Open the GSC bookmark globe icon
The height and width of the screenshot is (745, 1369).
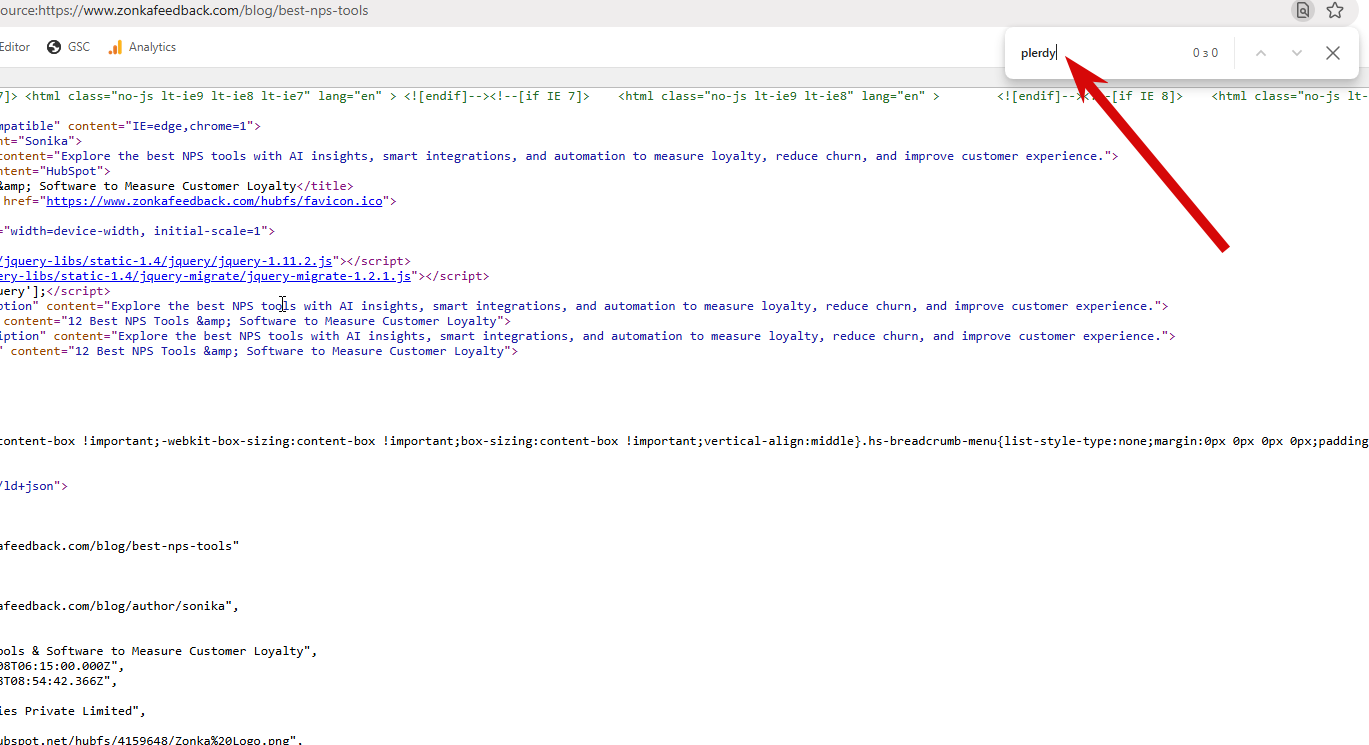[x=54, y=47]
